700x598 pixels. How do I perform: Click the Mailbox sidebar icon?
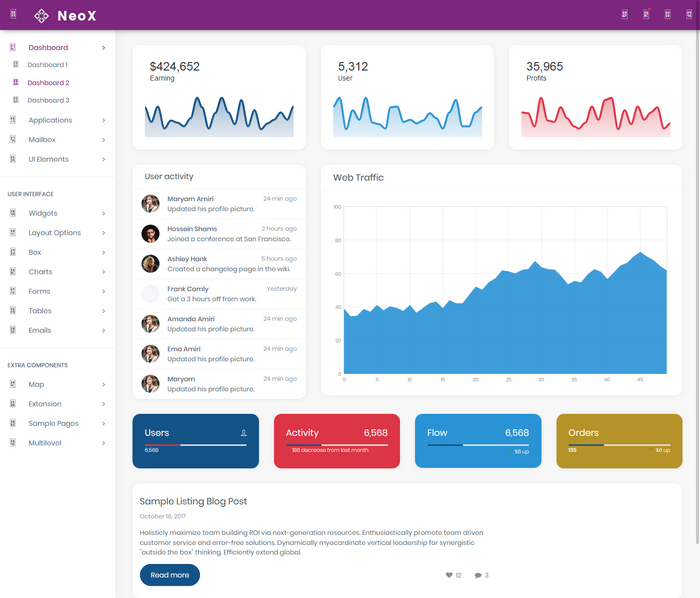13,139
